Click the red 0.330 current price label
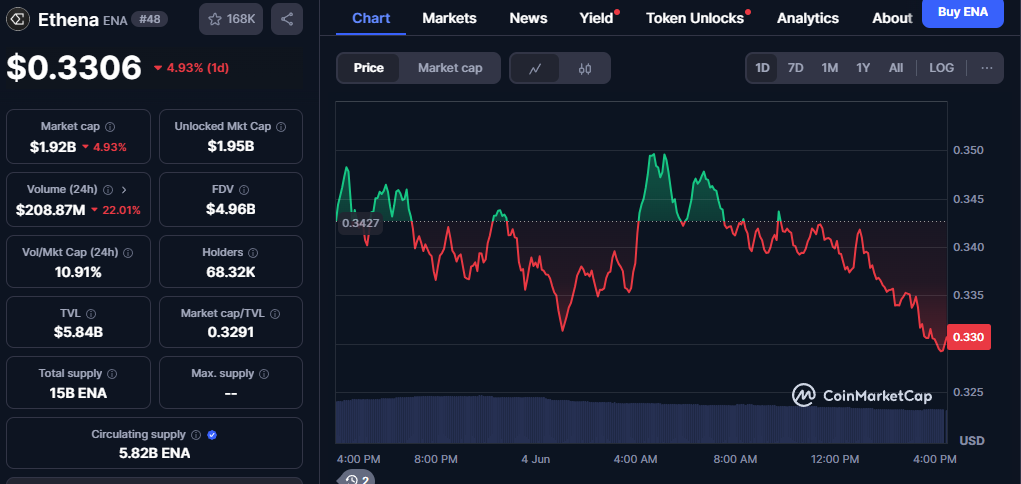The height and width of the screenshot is (484, 1021). (968, 337)
